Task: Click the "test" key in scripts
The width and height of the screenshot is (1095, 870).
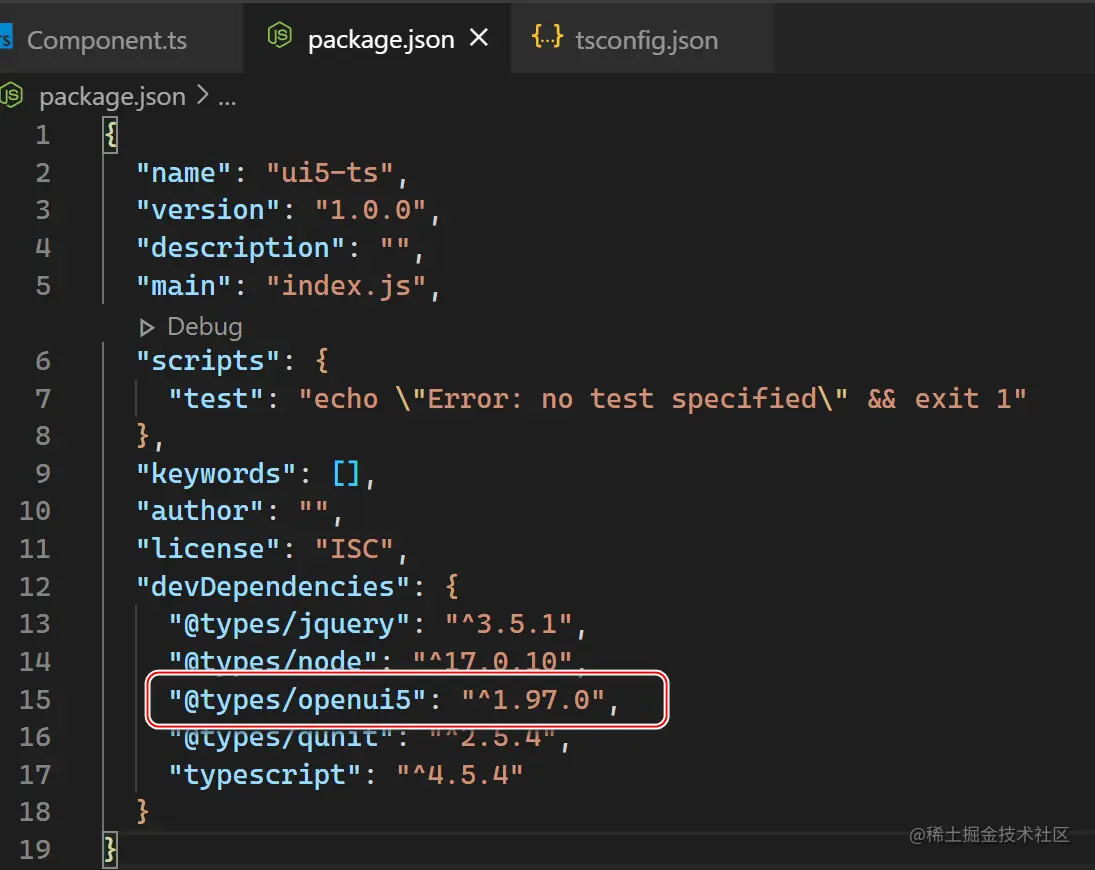Action: [216, 399]
